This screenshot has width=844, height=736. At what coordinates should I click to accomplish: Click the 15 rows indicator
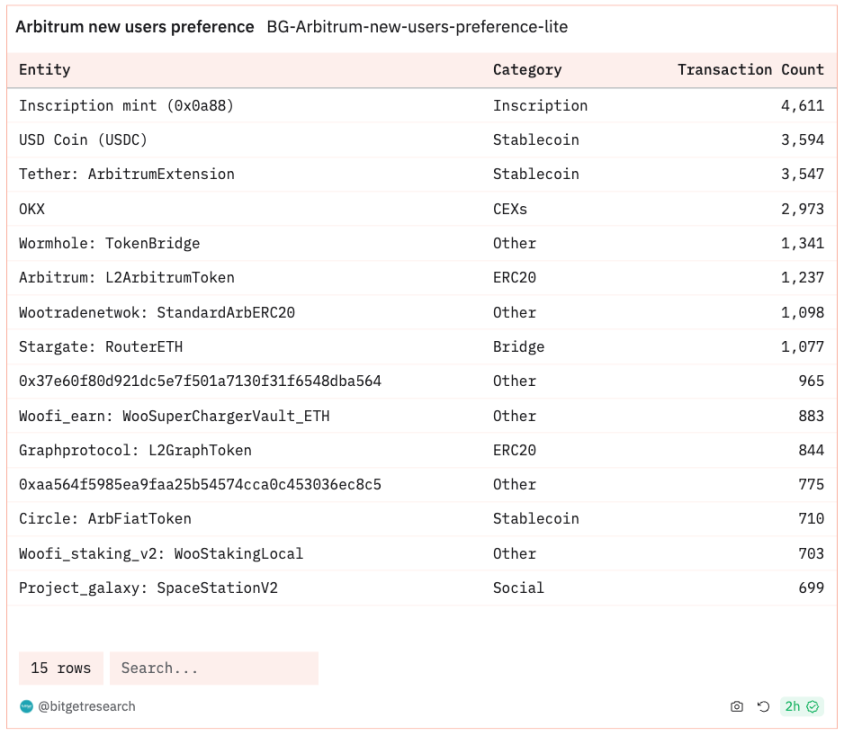[61, 668]
